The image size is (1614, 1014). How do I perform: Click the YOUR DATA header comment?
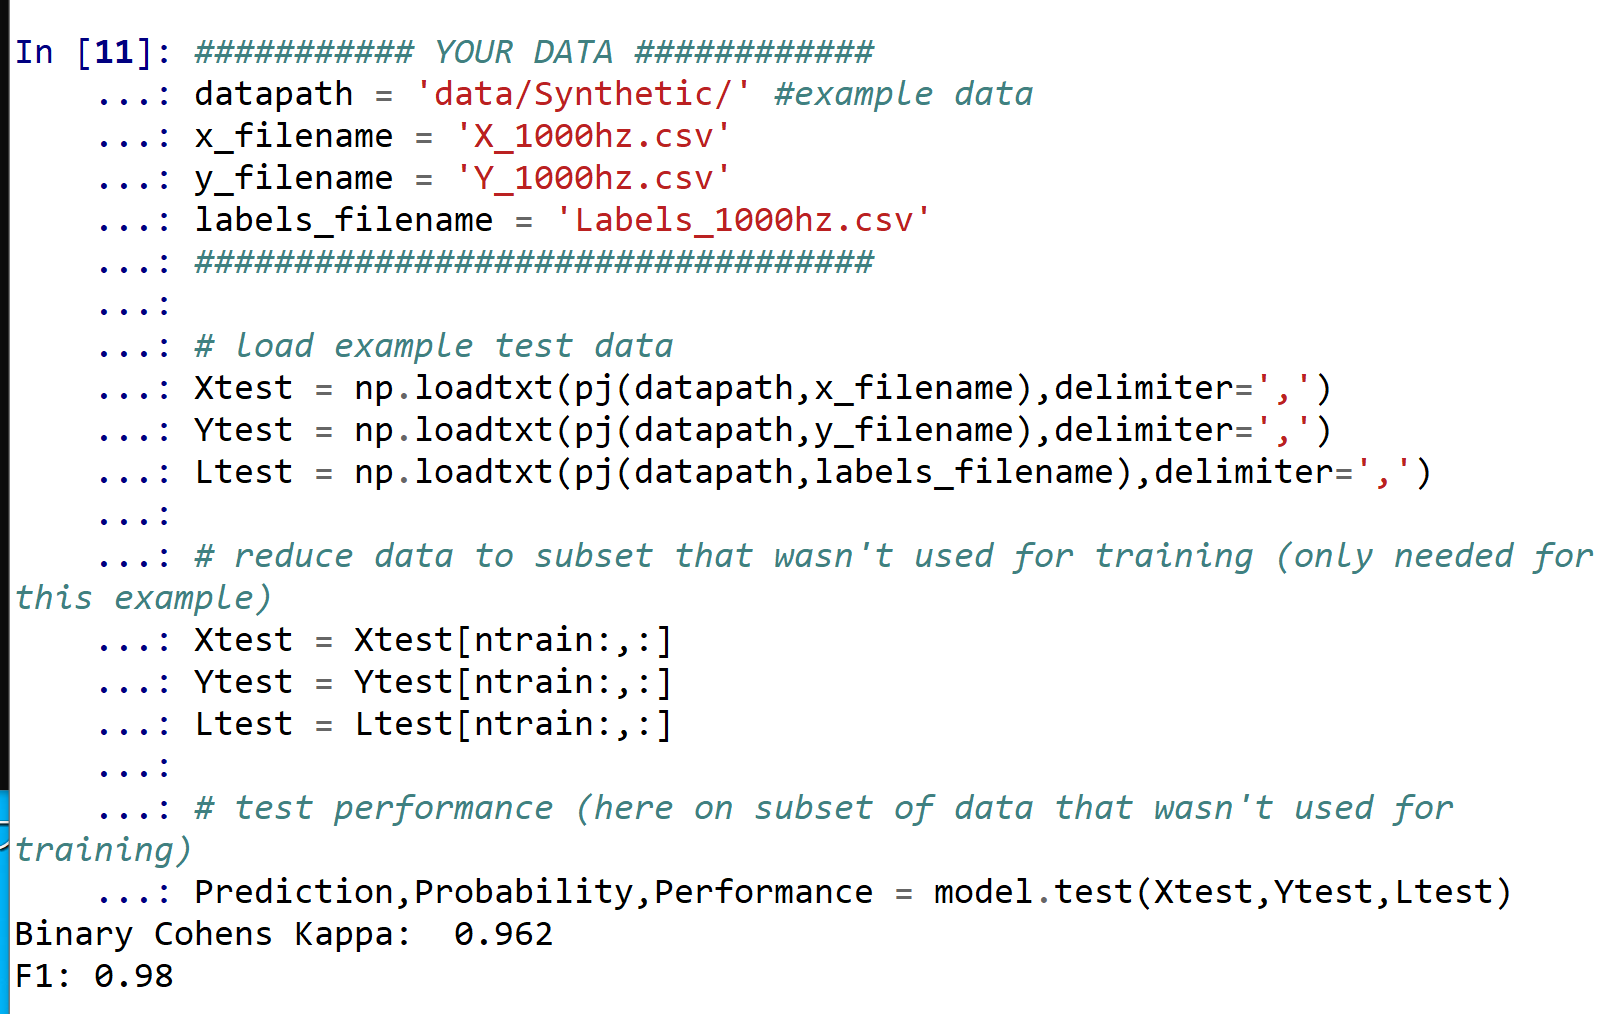[534, 52]
